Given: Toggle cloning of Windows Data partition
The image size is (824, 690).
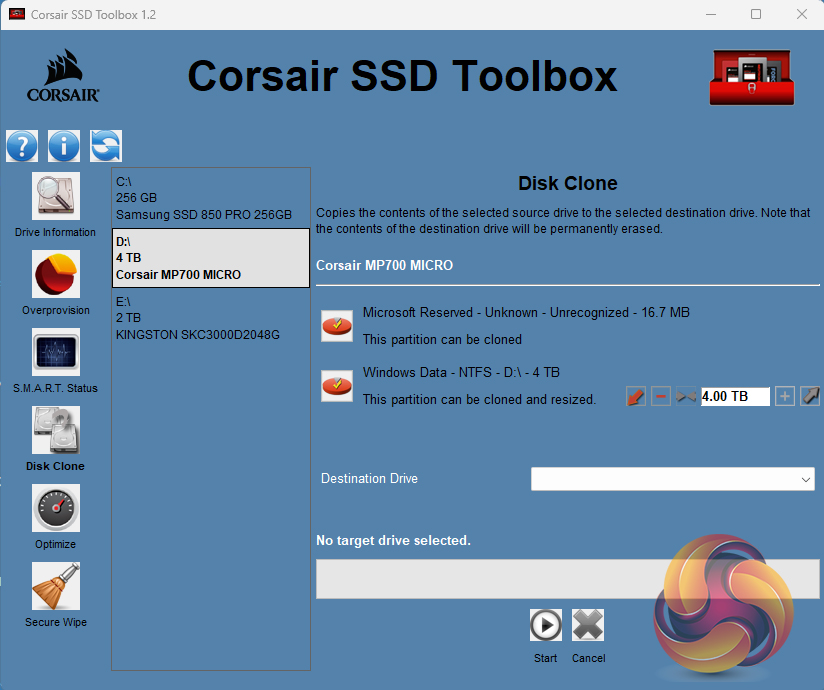Looking at the screenshot, I should click(337, 385).
